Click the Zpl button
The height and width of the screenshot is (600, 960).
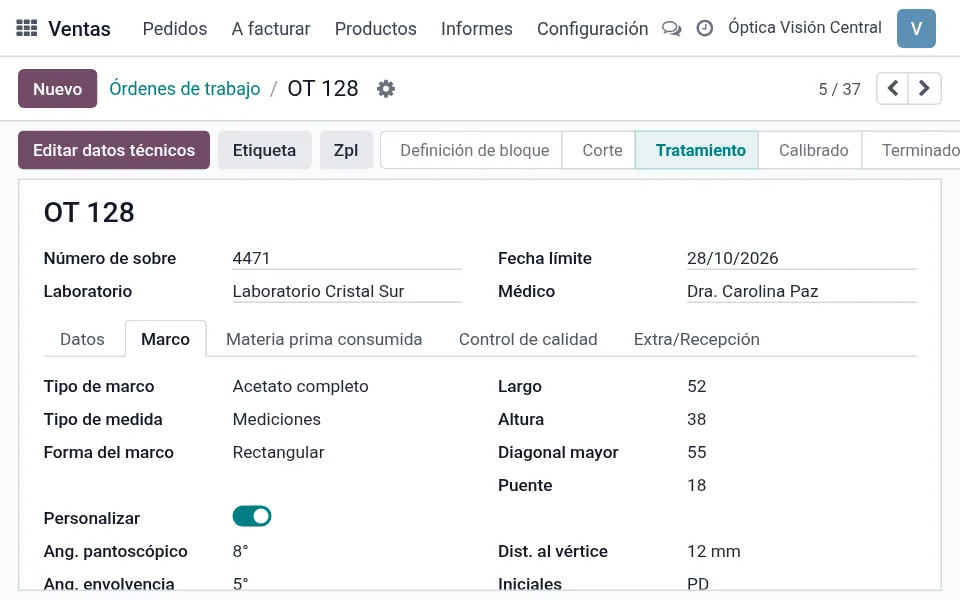[346, 150]
